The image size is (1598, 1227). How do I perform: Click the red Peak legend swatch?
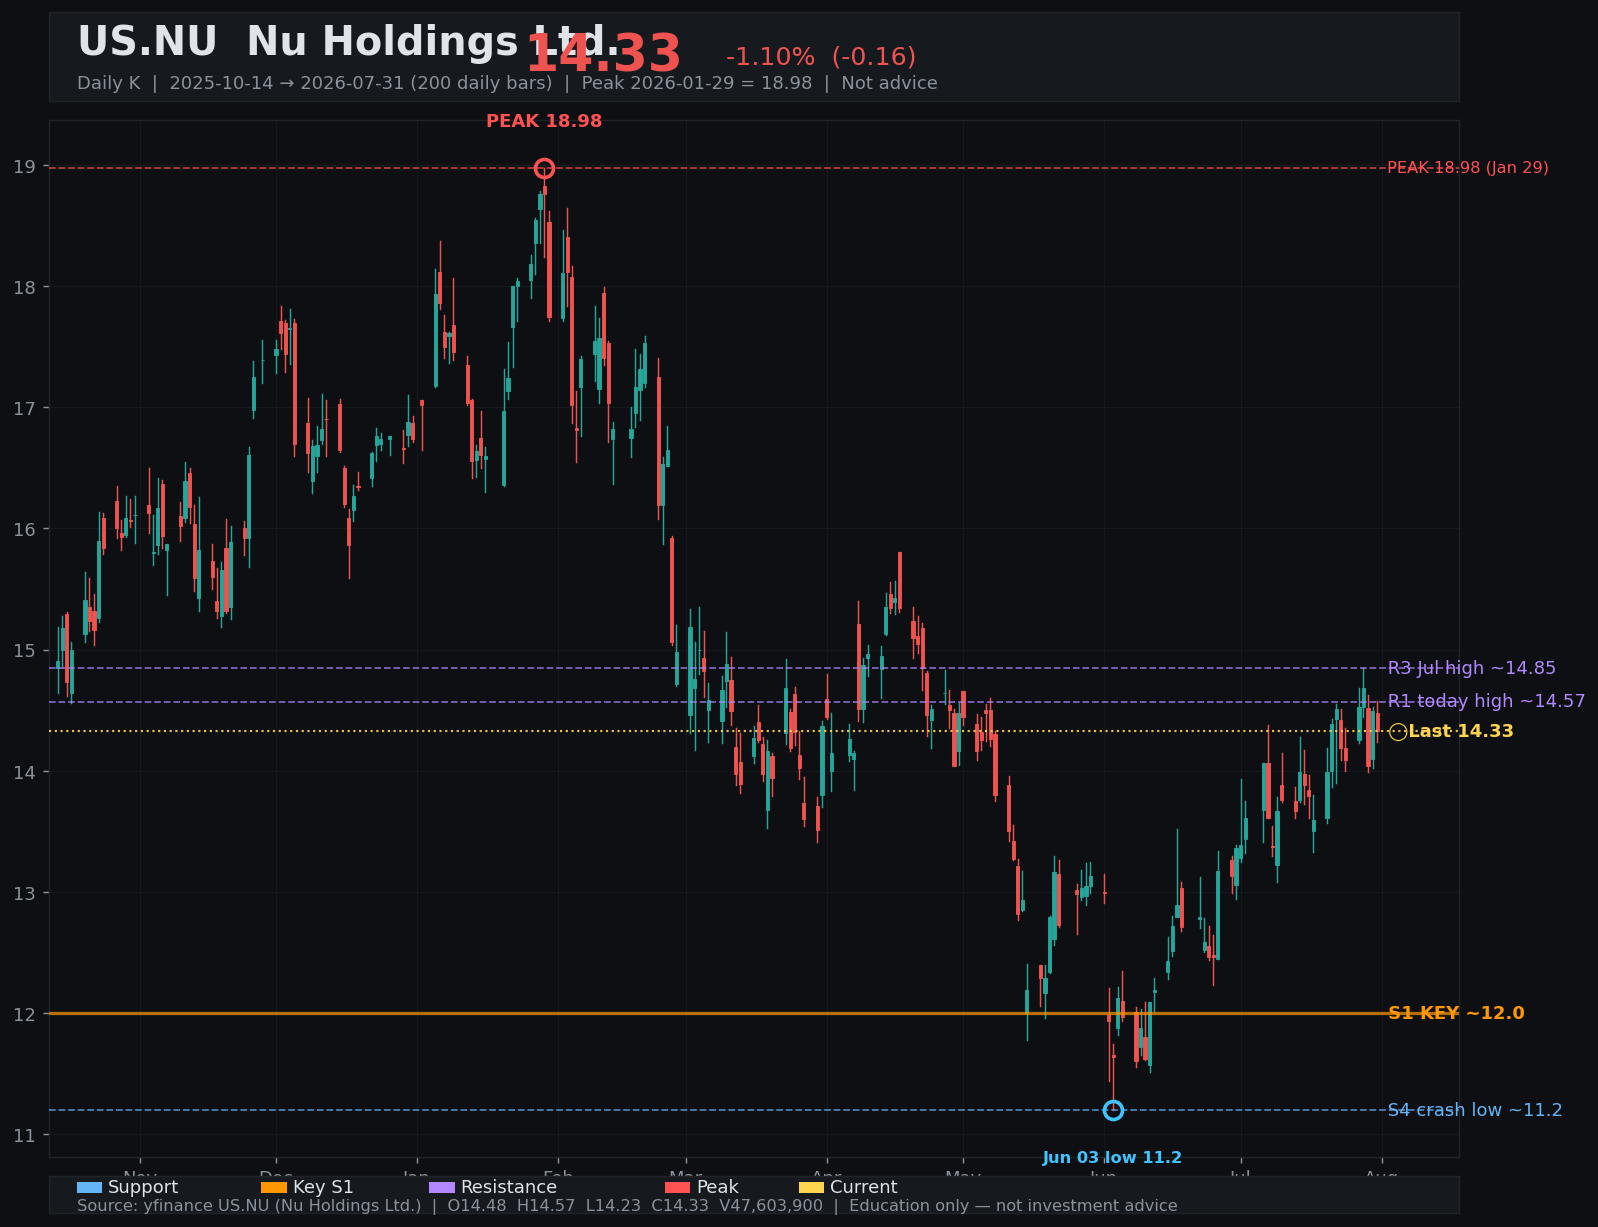point(678,1187)
